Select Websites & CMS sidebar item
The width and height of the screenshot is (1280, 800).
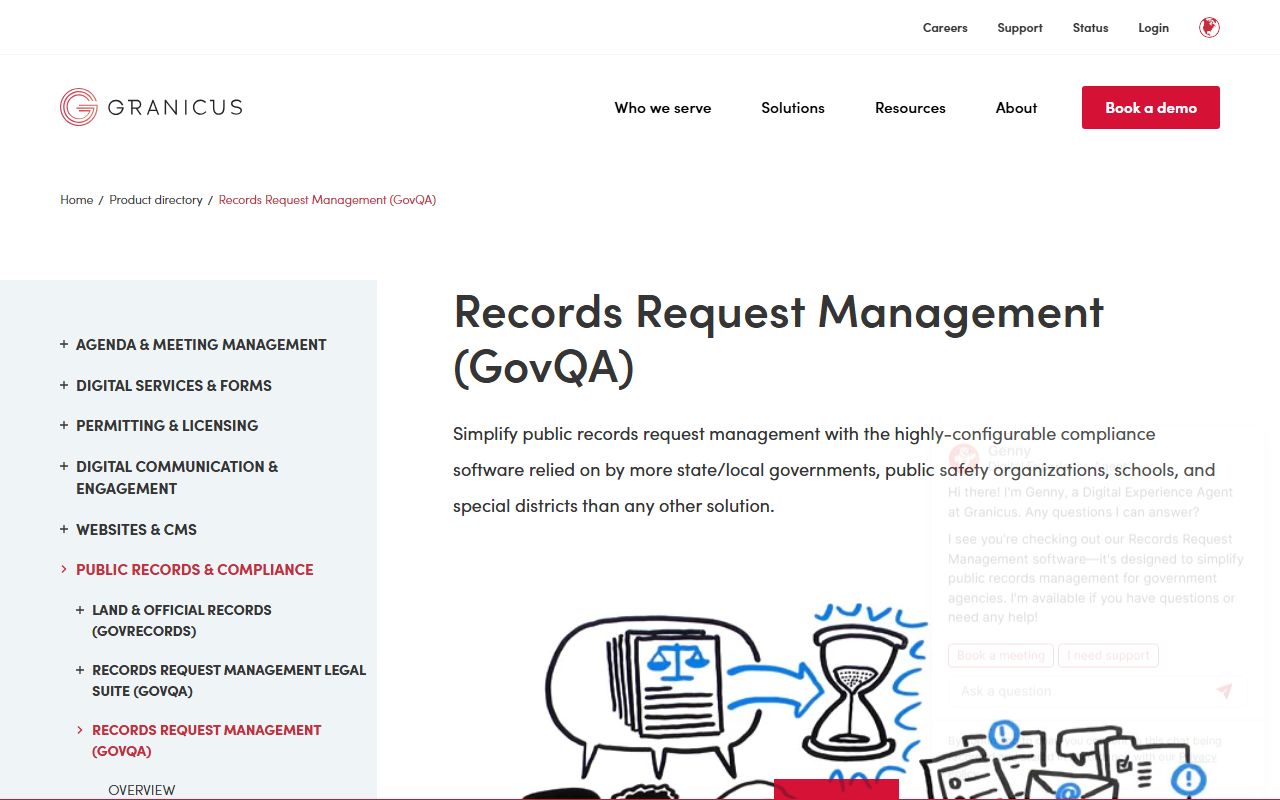[136, 529]
